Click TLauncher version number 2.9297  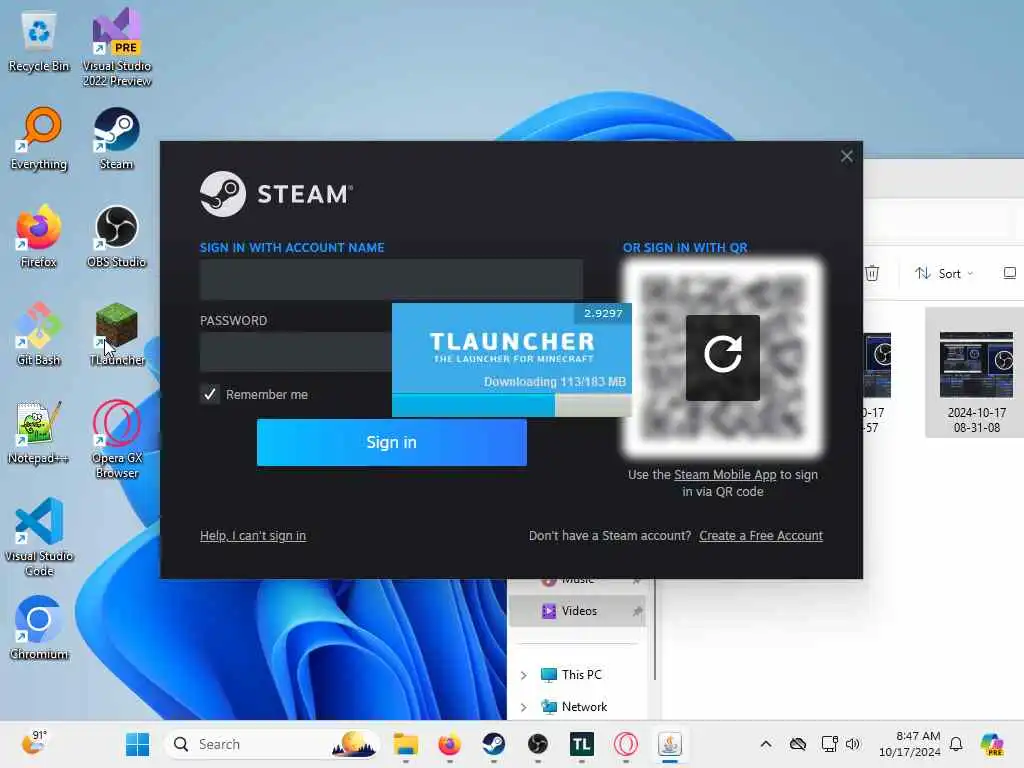click(x=603, y=313)
